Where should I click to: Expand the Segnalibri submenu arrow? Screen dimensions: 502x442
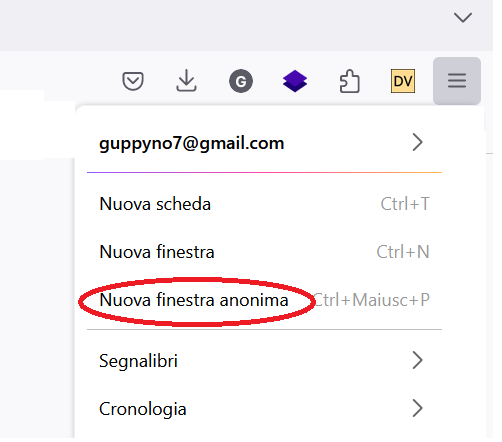(417, 360)
